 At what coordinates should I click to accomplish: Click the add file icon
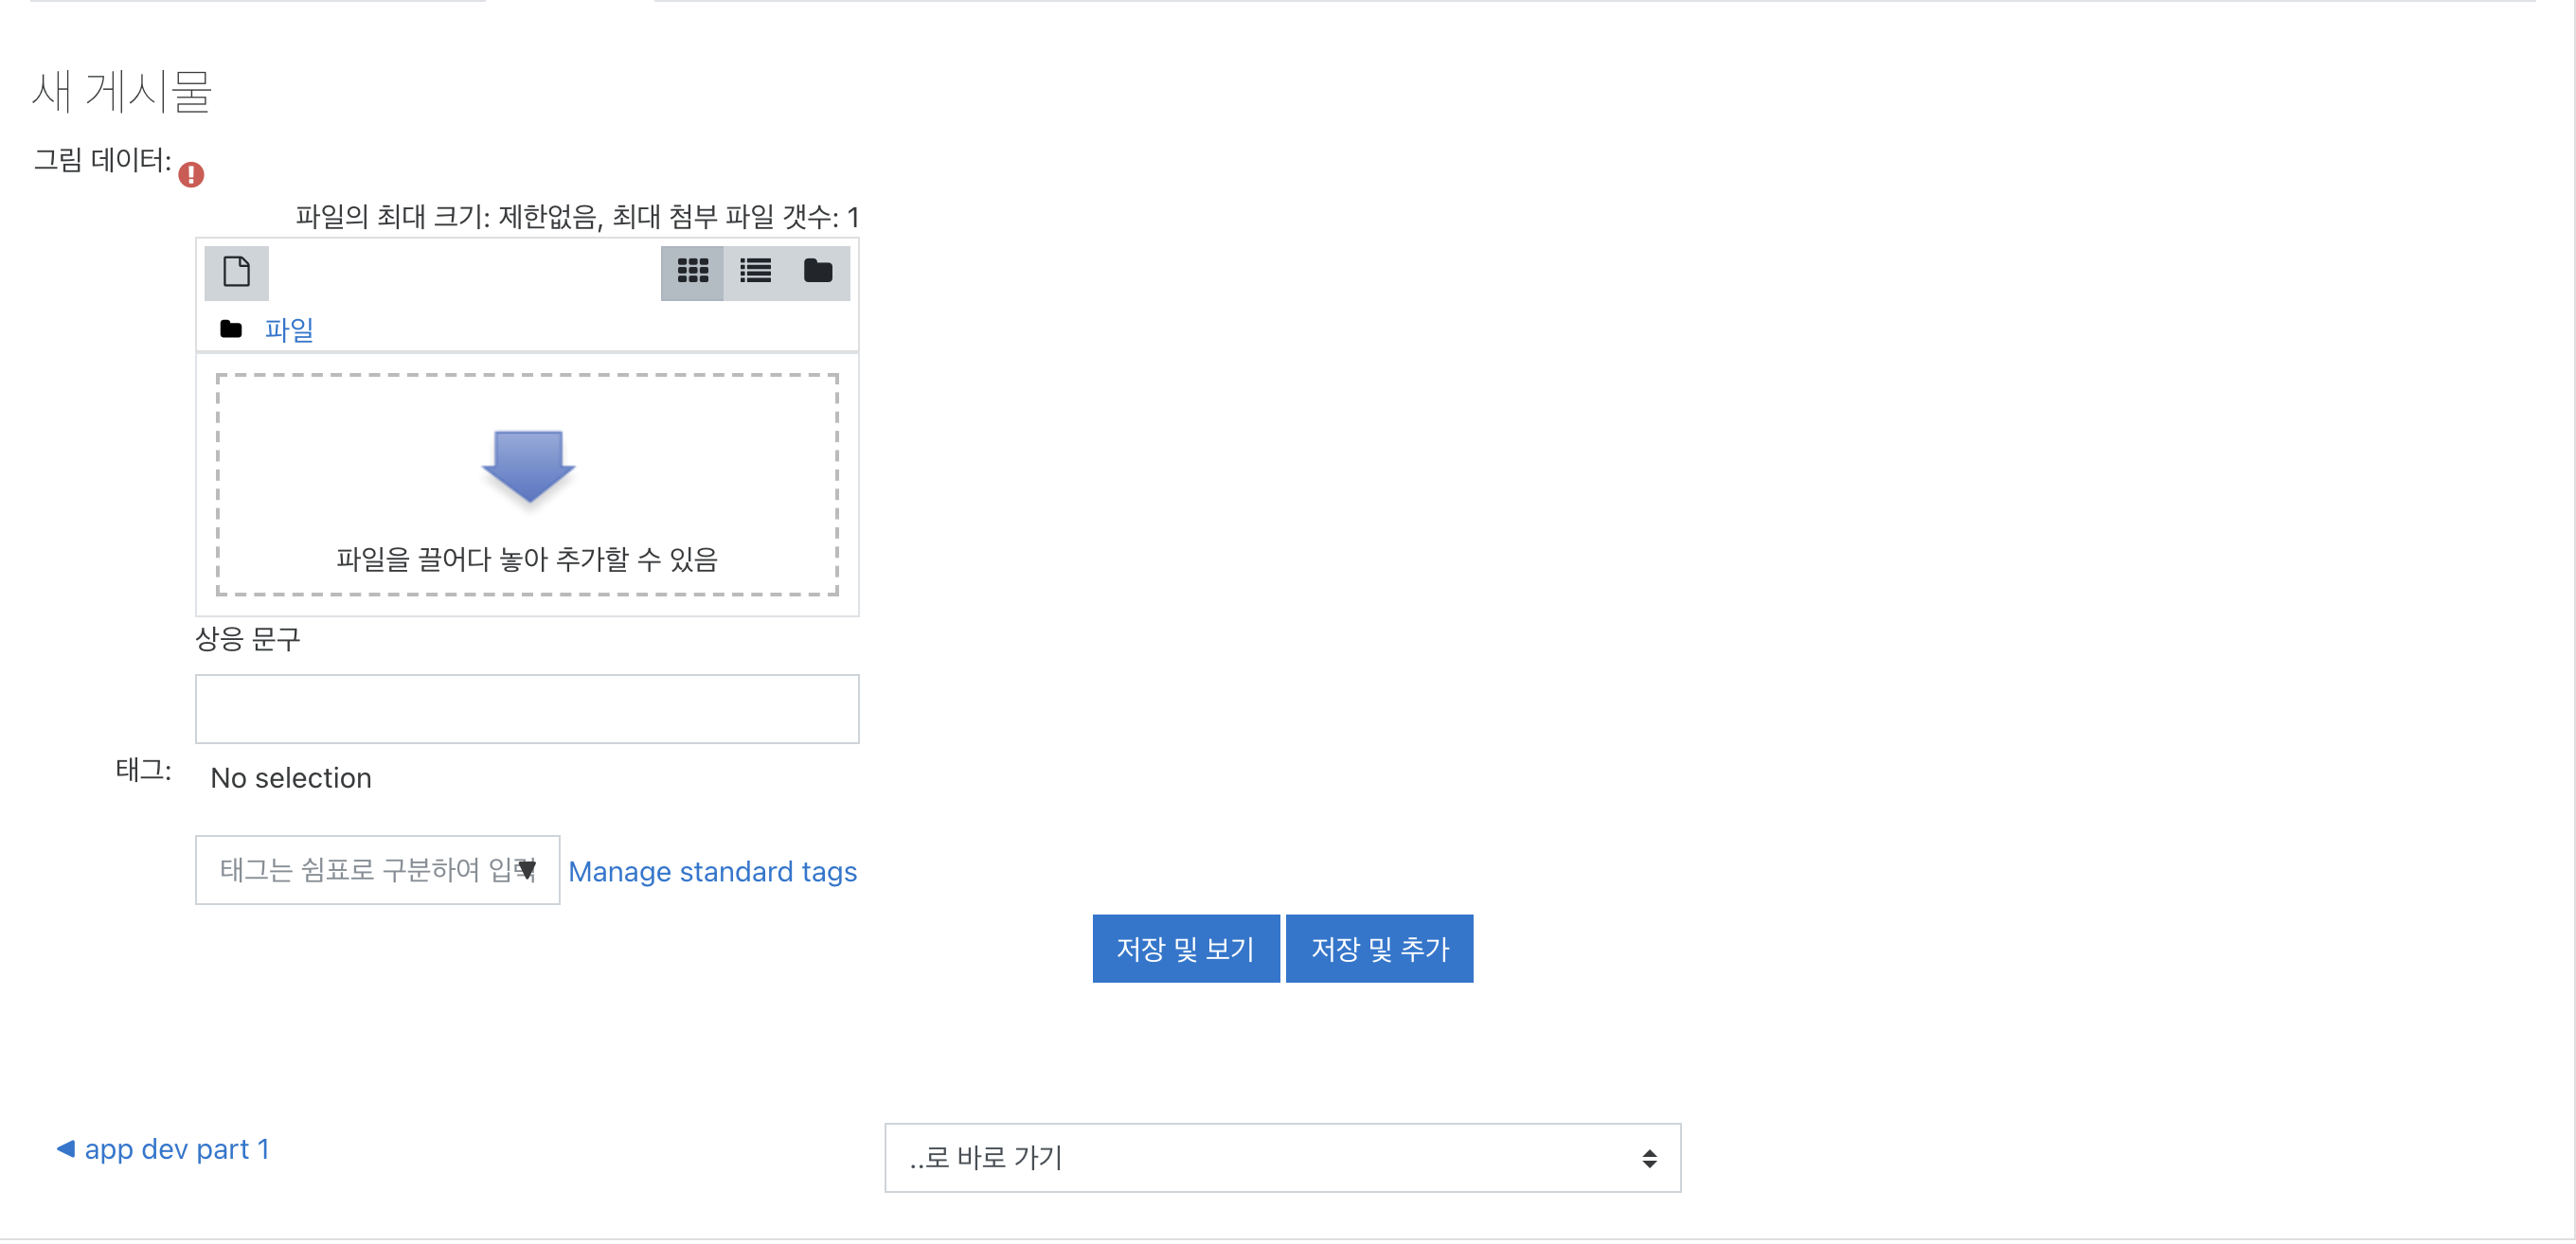236,272
